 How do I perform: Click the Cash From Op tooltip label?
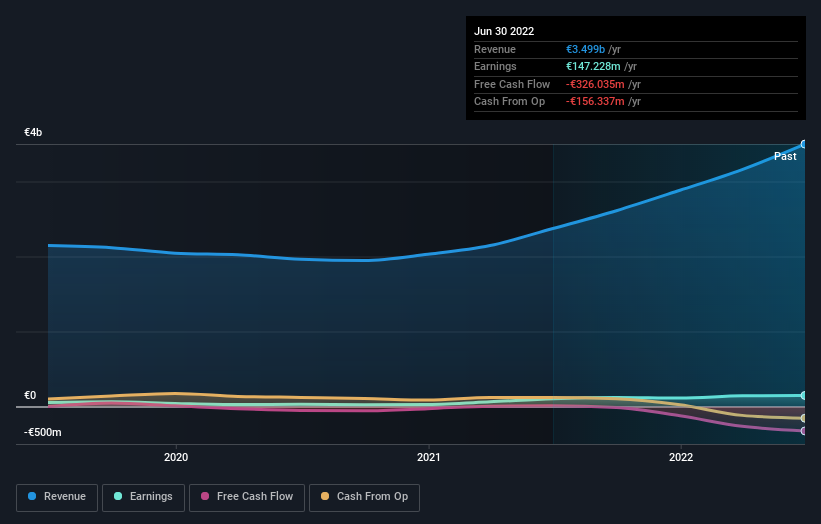(x=509, y=102)
